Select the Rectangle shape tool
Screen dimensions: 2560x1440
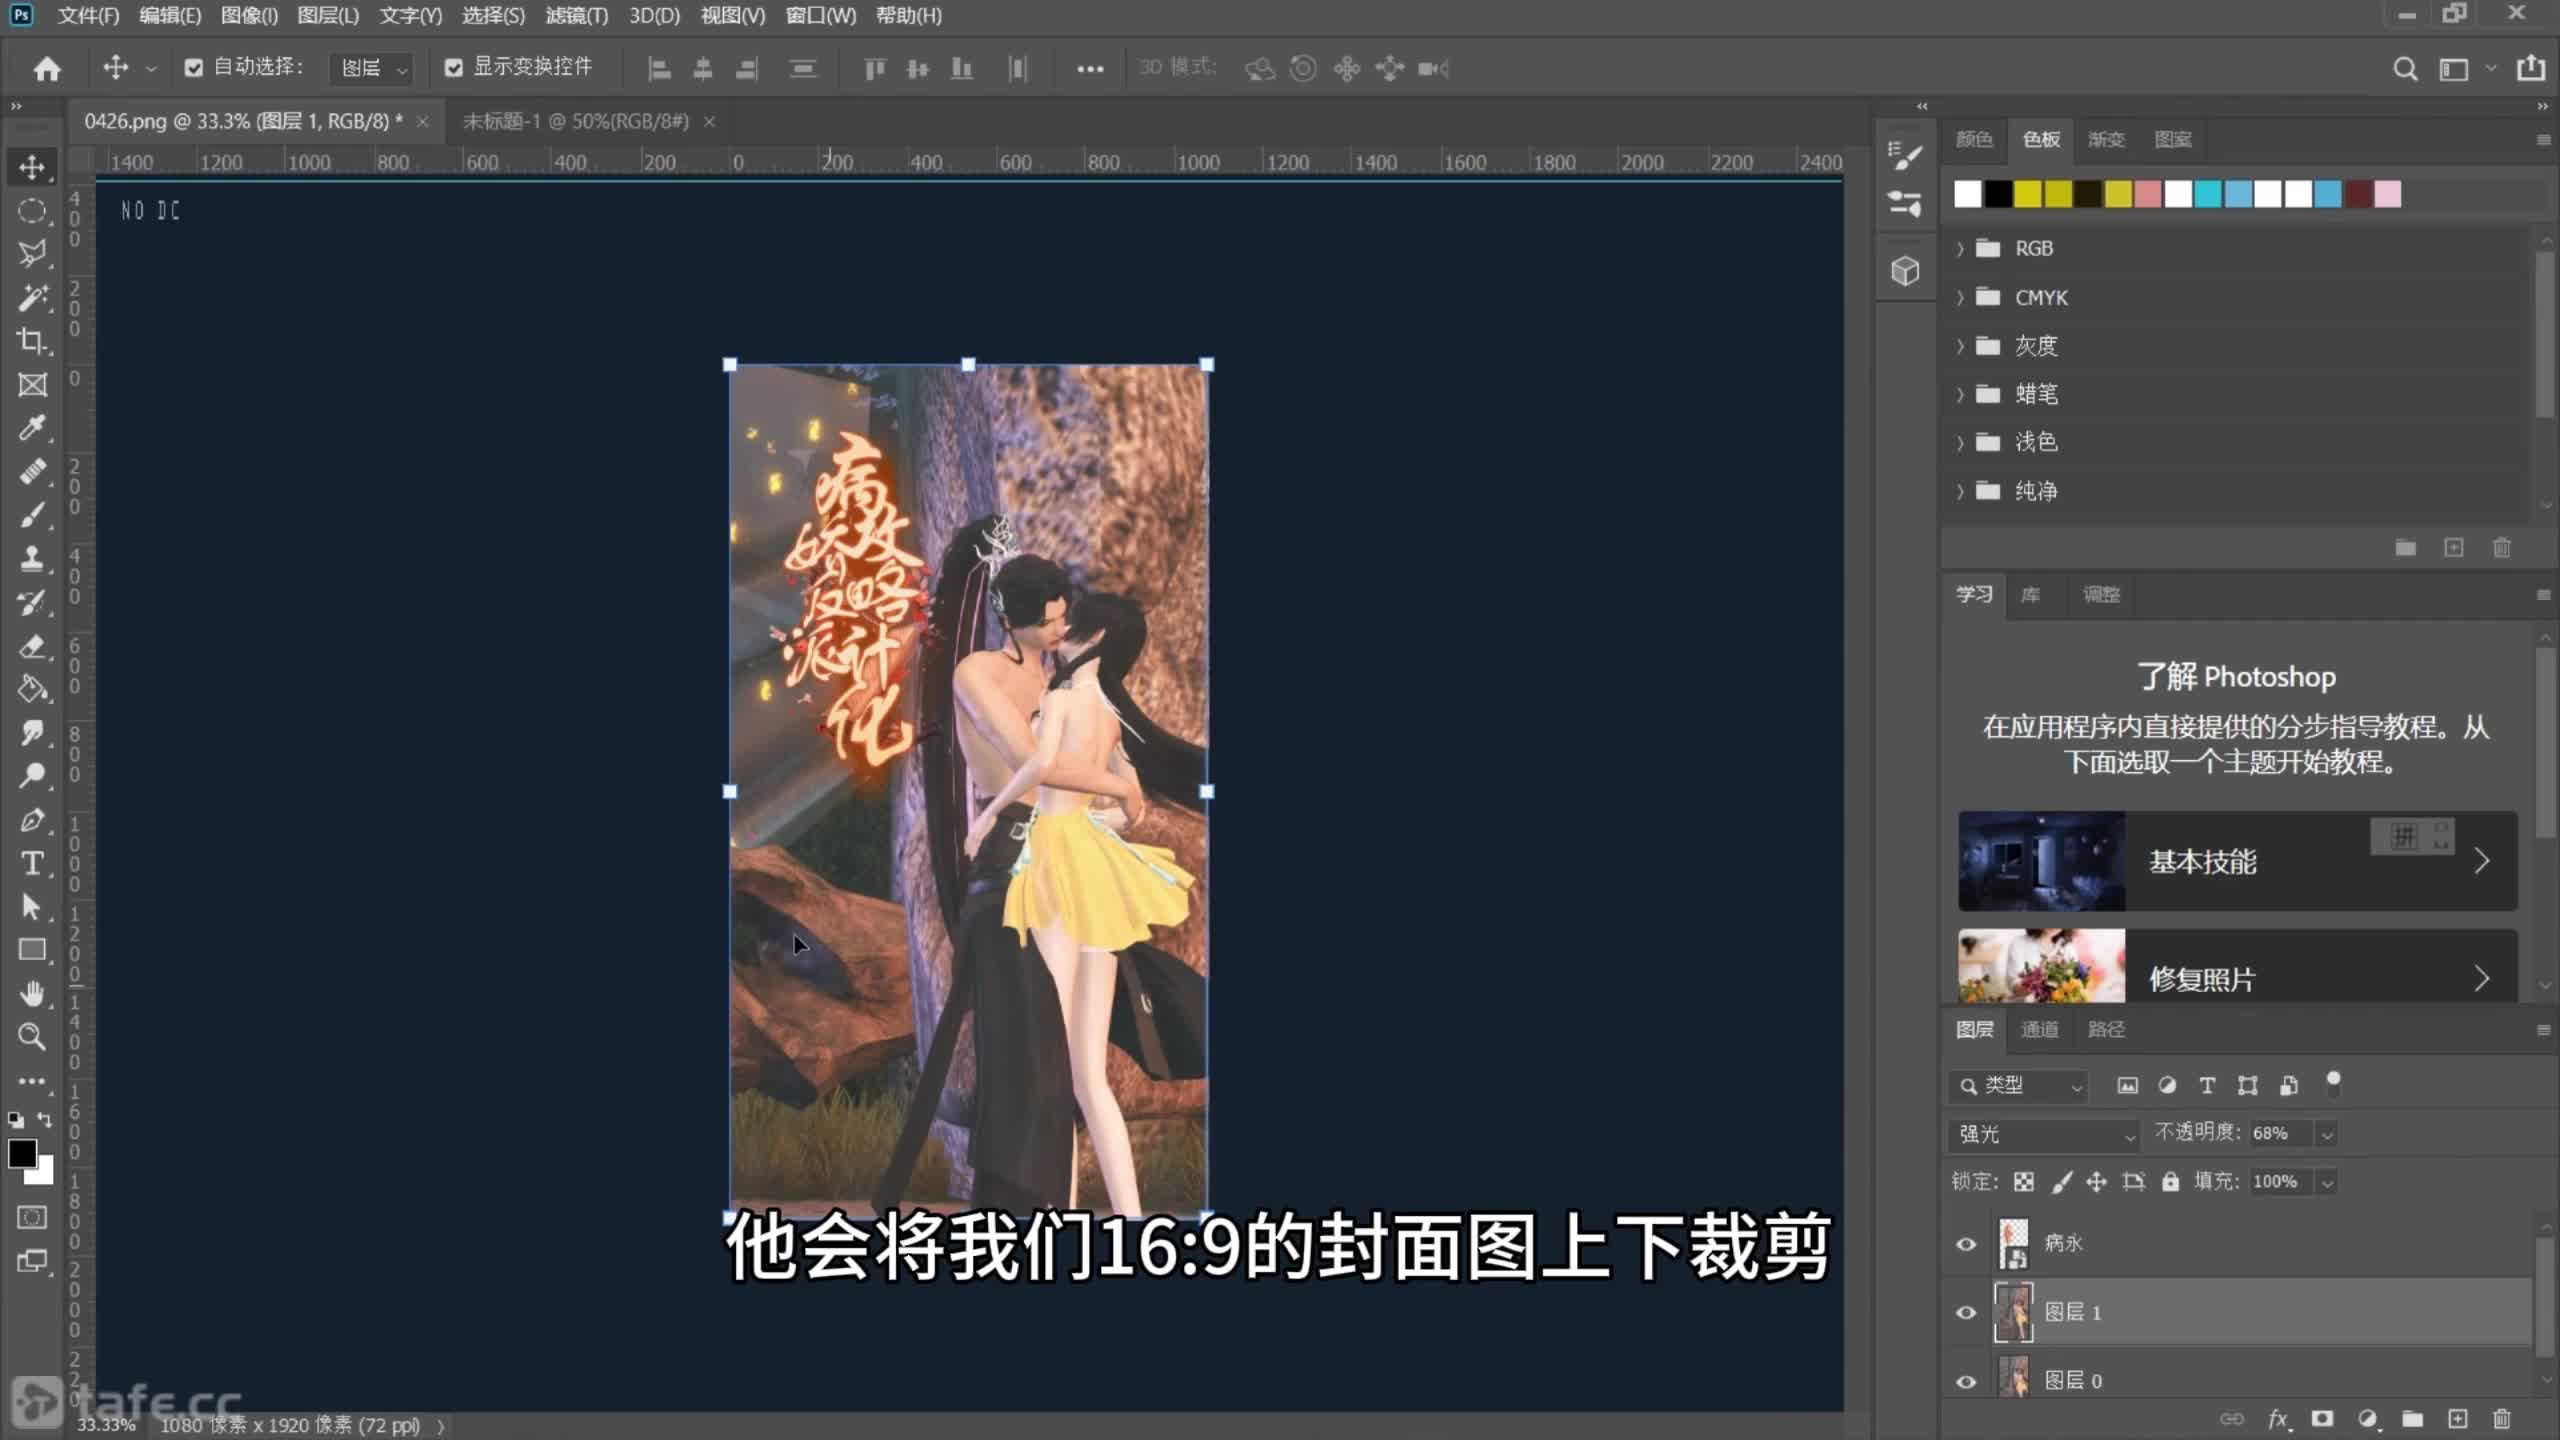[x=32, y=950]
